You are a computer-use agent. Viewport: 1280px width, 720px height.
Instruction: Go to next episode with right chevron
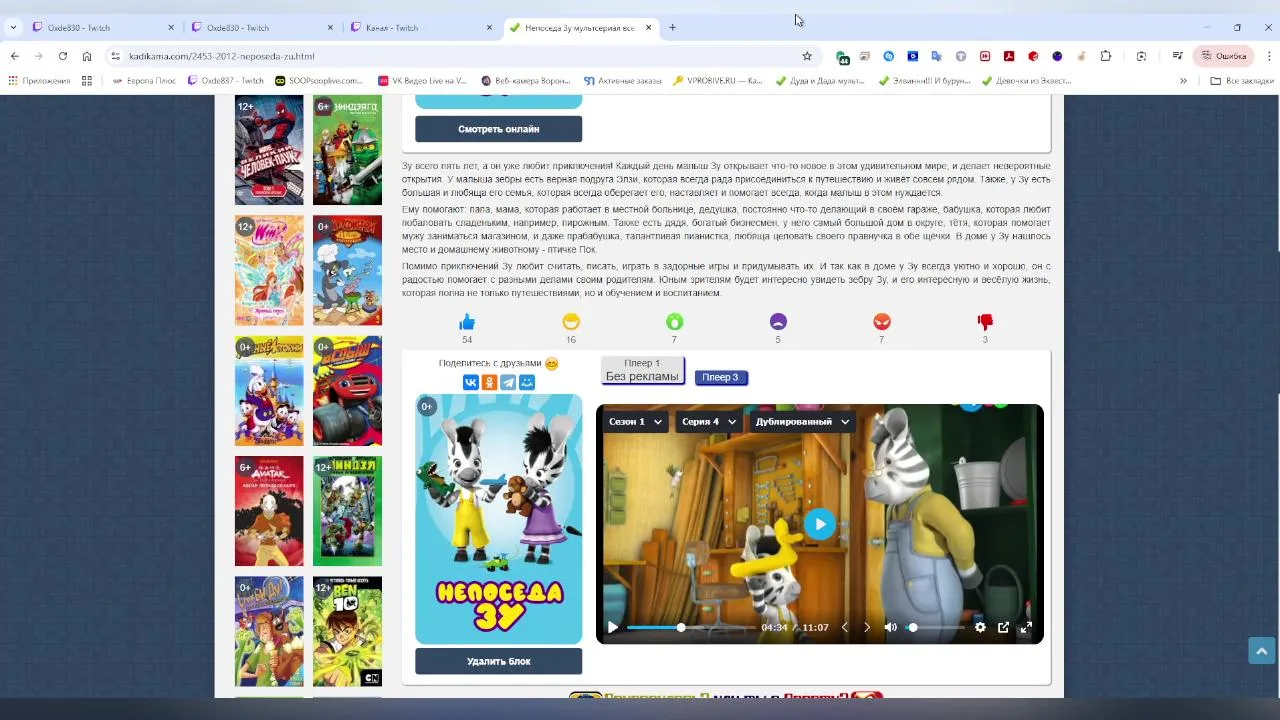point(867,628)
